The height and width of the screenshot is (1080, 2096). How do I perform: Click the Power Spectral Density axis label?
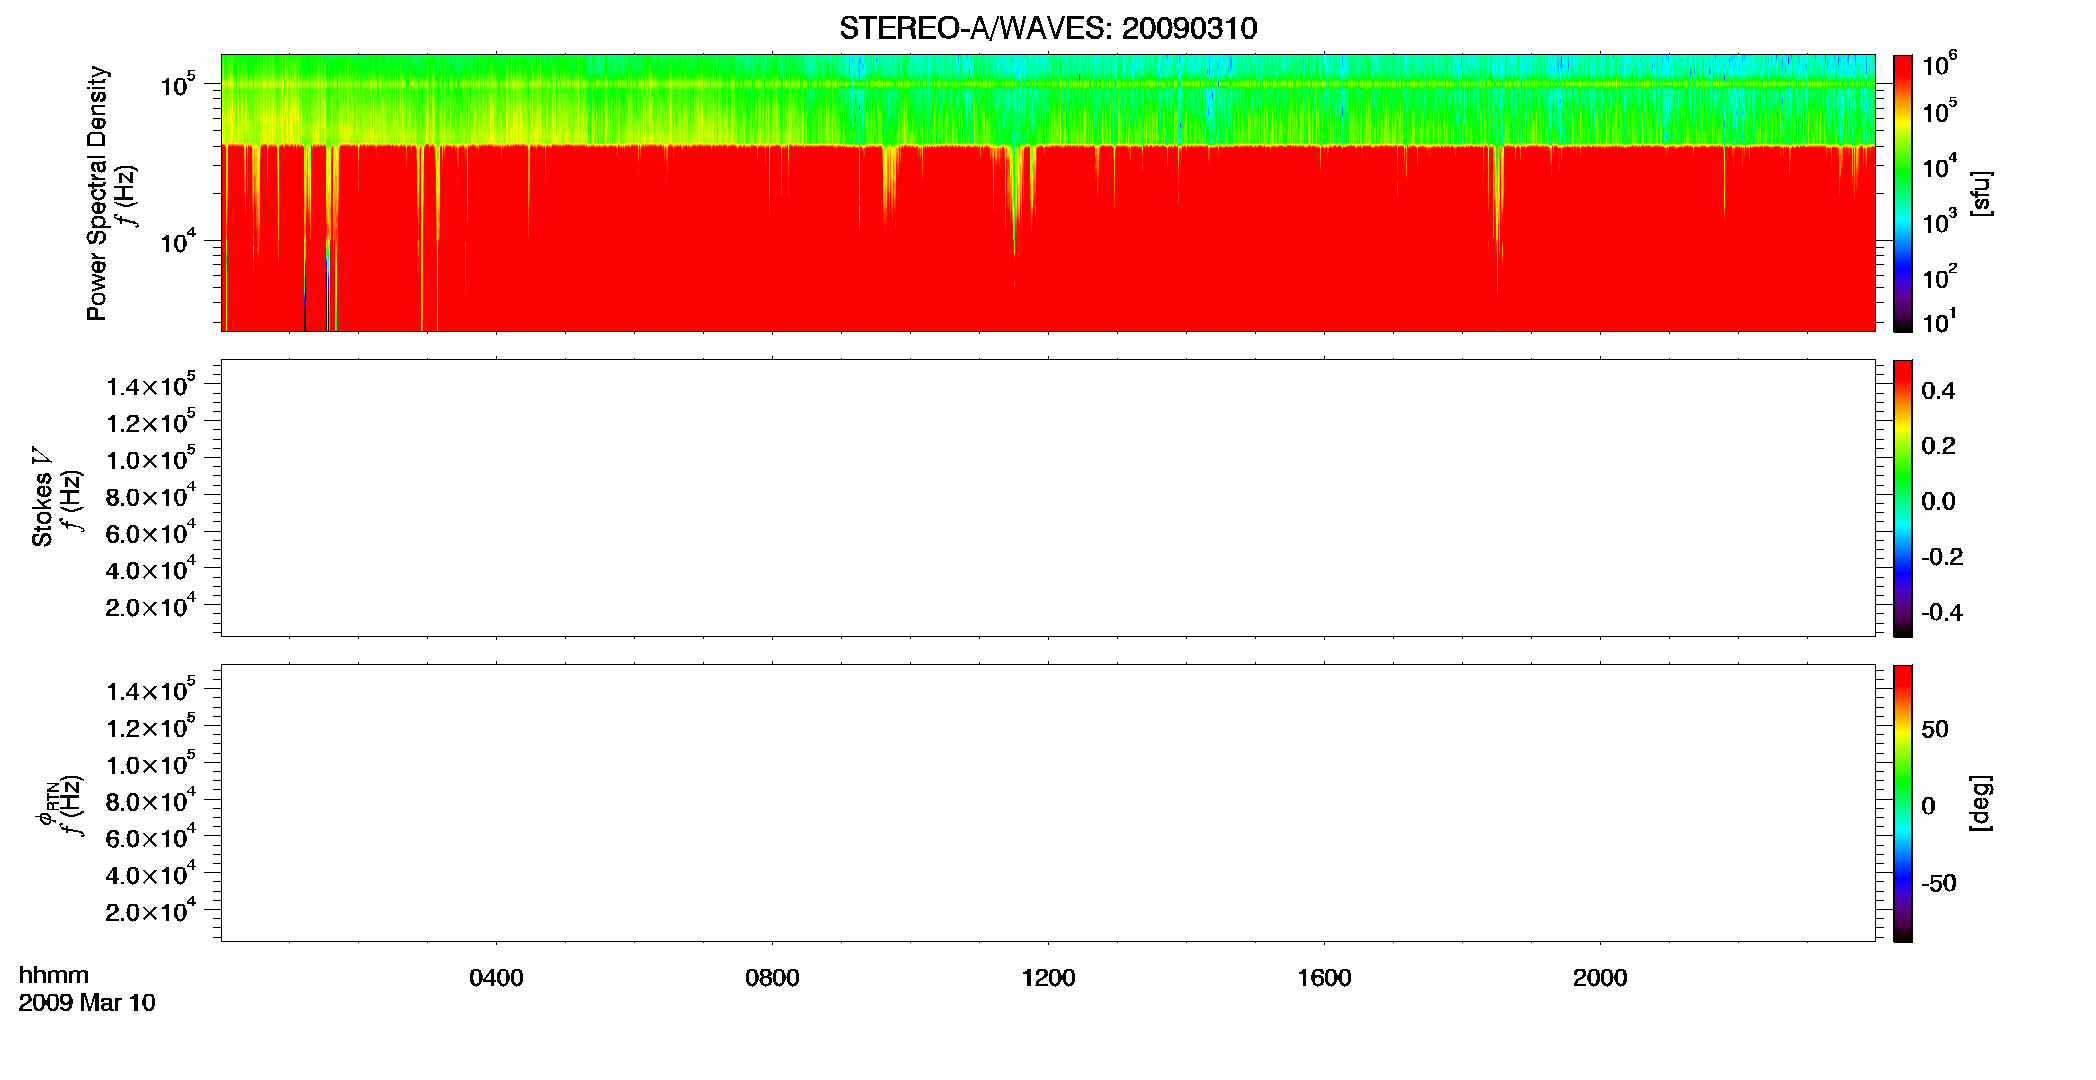(x=97, y=193)
